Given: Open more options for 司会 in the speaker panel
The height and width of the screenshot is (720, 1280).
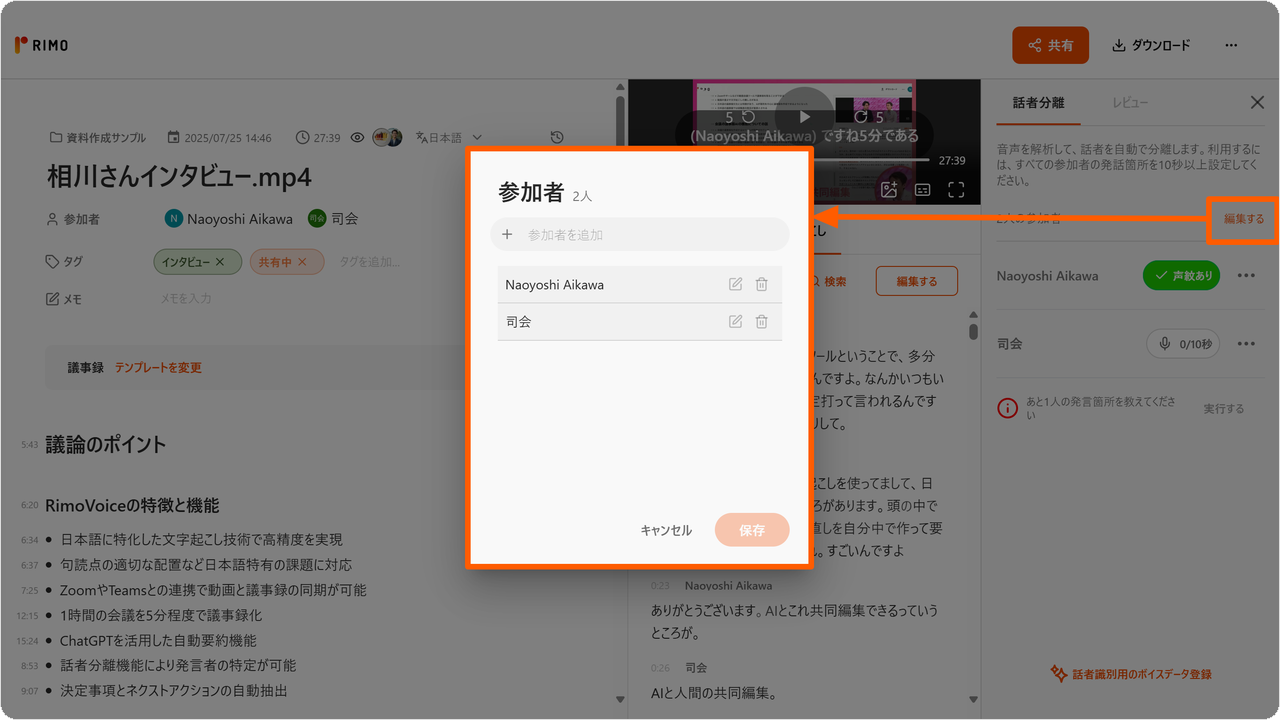Looking at the screenshot, I should (1246, 343).
